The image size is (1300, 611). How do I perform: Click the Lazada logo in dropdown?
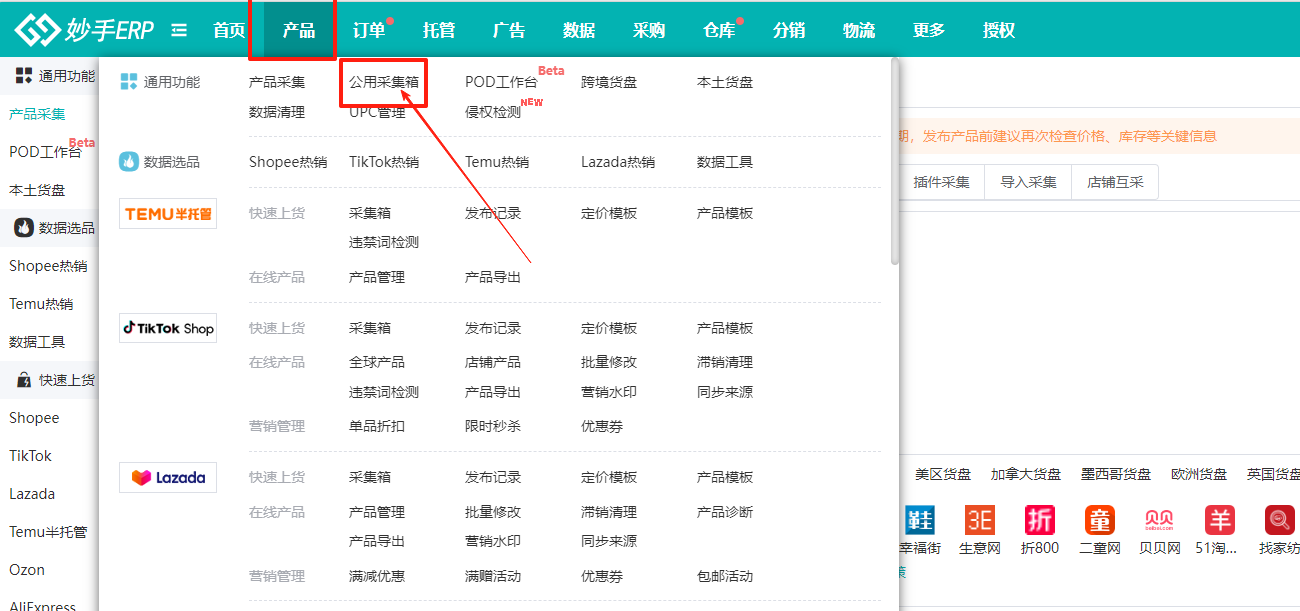[x=168, y=477]
